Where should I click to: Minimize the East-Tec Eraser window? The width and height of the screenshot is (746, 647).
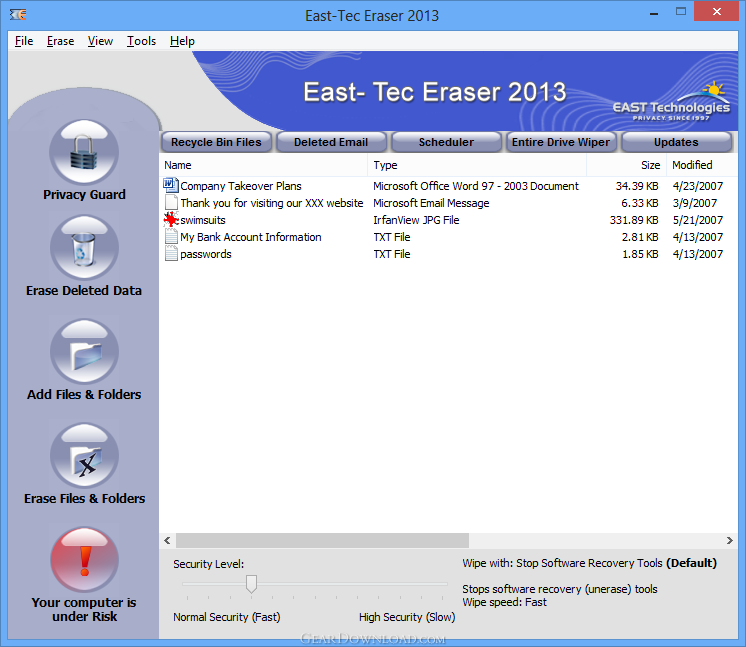[x=654, y=13]
